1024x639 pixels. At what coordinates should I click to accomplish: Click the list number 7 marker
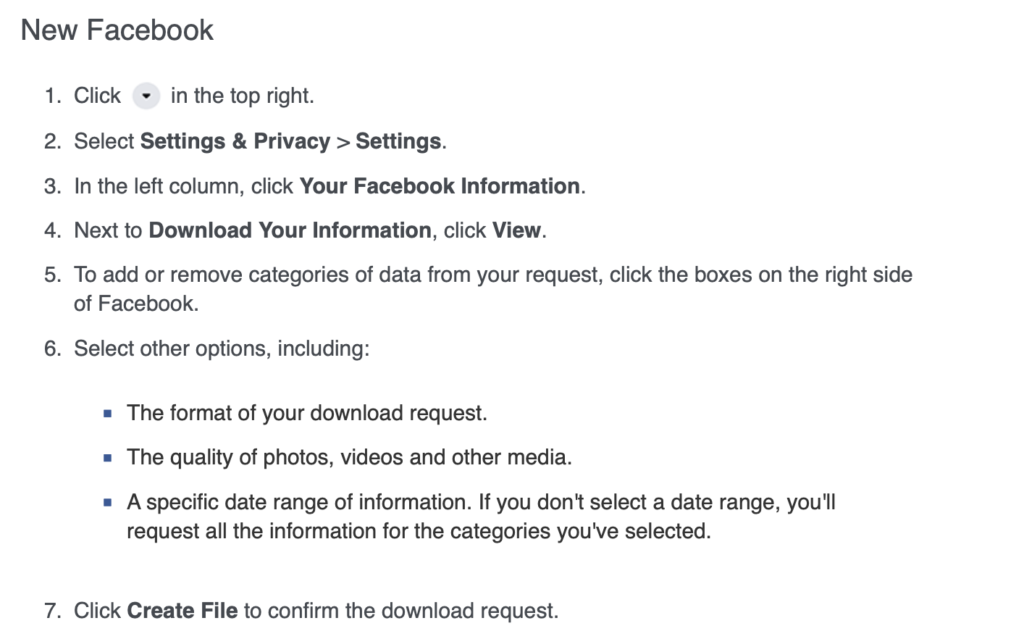[x=52, y=610]
